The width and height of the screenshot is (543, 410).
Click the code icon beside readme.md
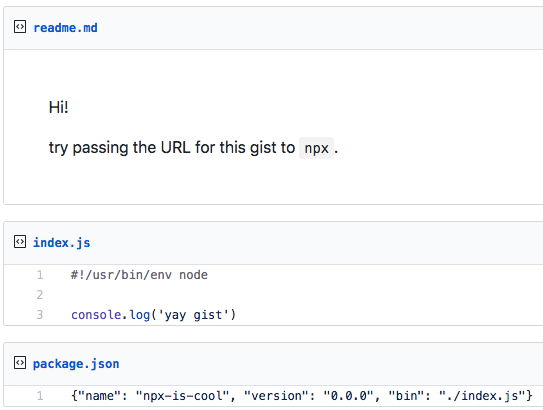pos(20,27)
